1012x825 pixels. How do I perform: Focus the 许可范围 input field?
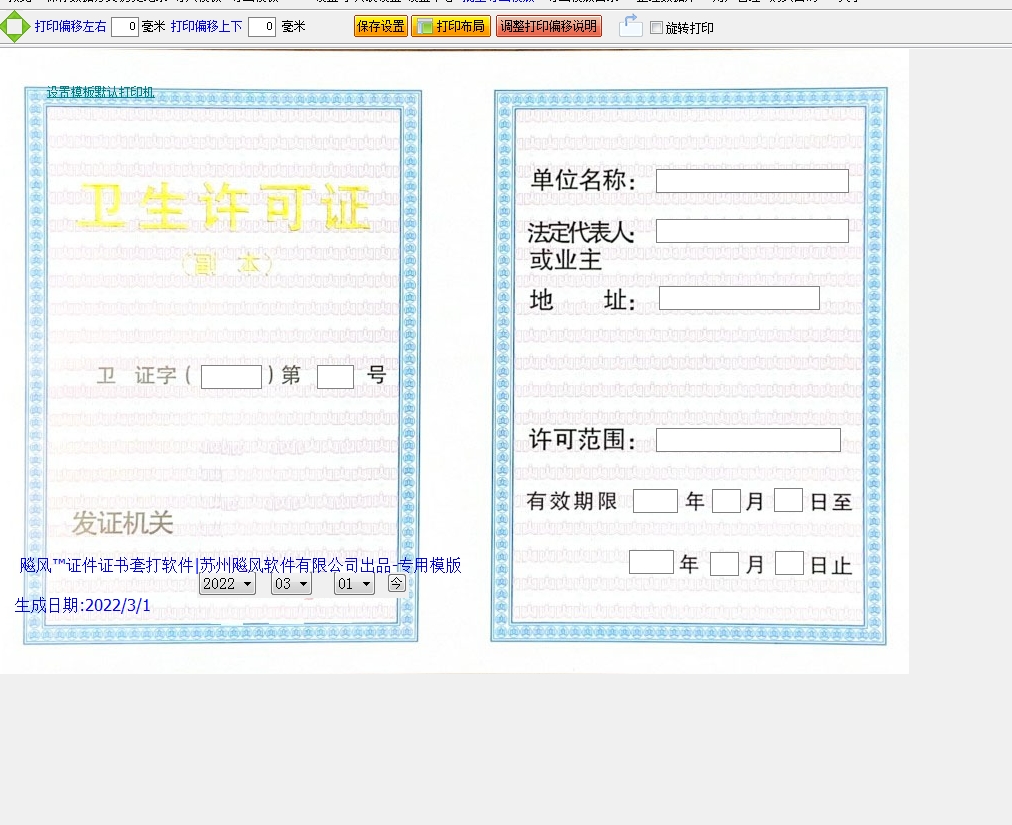click(748, 440)
